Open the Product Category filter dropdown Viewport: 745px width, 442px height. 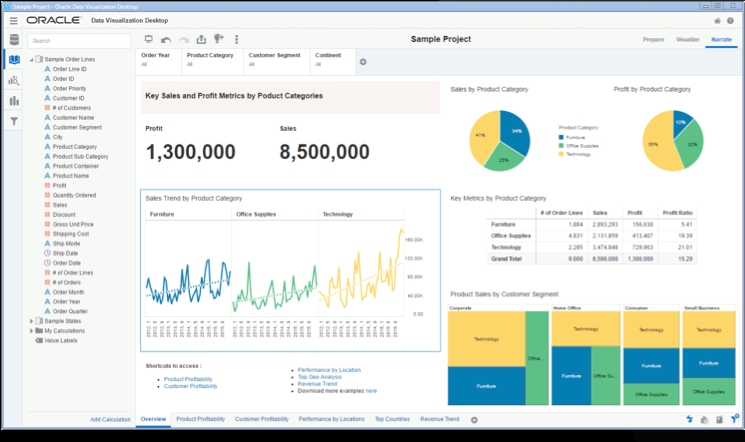click(212, 62)
